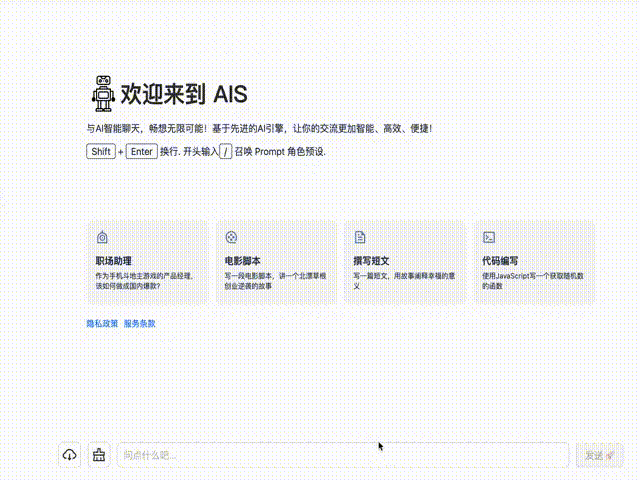640x480 pixels.
Task: Click the terminal icon on 代码编写
Action: click(489, 237)
